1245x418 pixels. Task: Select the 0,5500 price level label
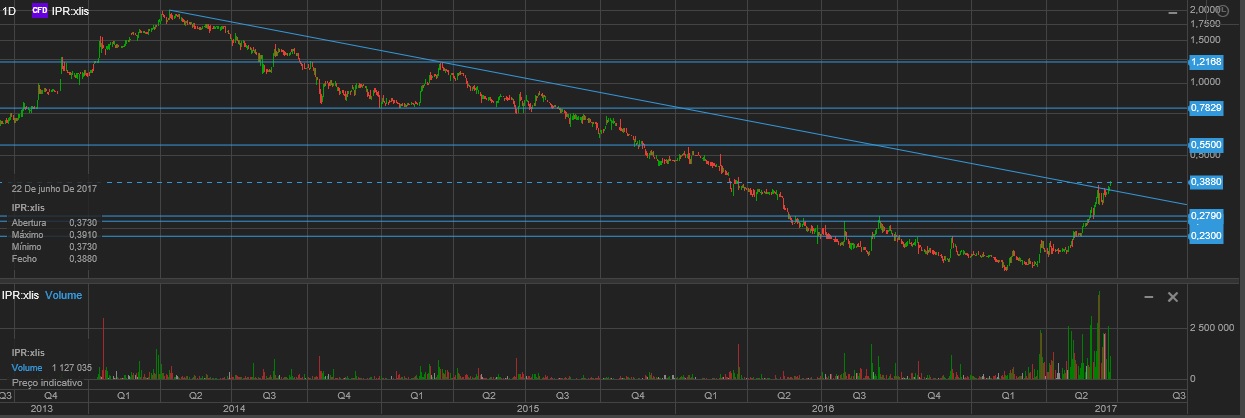1205,145
